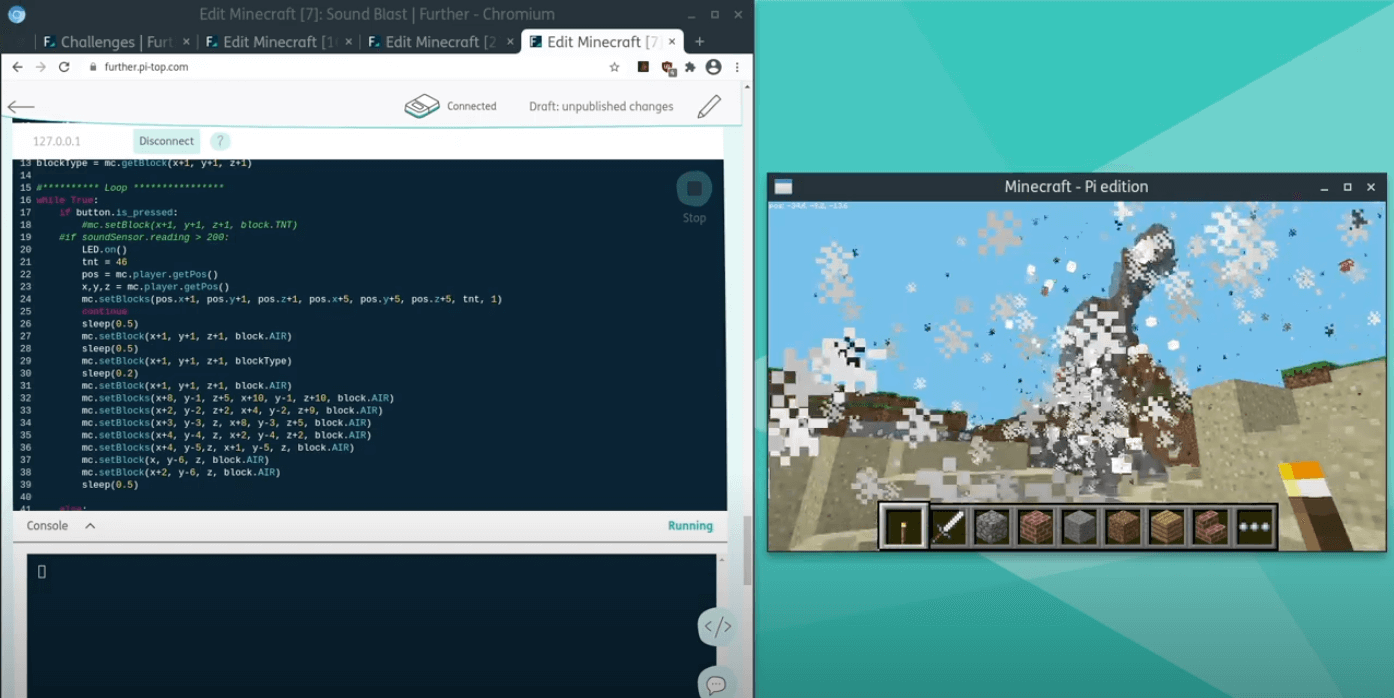Viewport: 1394px width, 698px height.
Task: Select the cobblestone block in the hotbar
Action: 992,526
